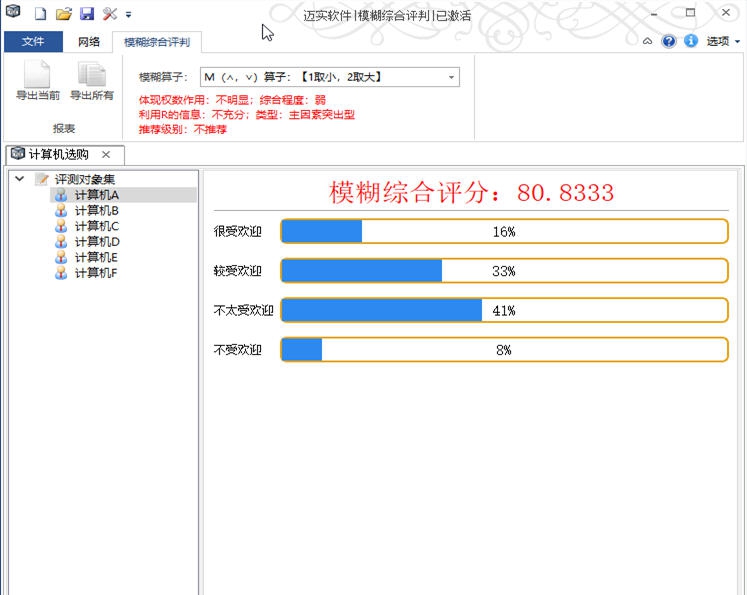This screenshot has height=595, width=747.
Task: Select 计算机D in the tree
Action: [97, 242]
